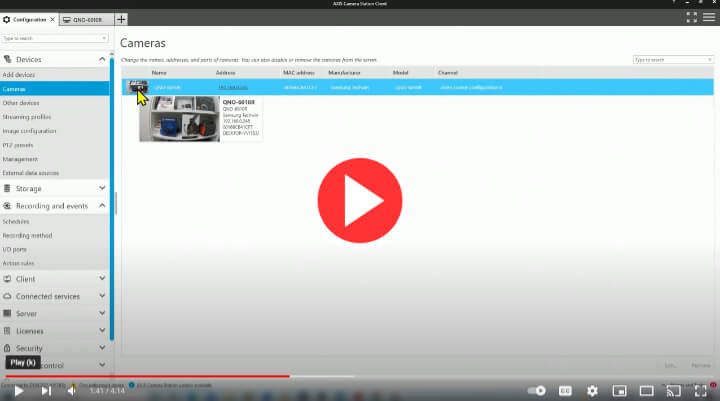Enter fullscreen with the fullscreen icon

[x=700, y=390]
